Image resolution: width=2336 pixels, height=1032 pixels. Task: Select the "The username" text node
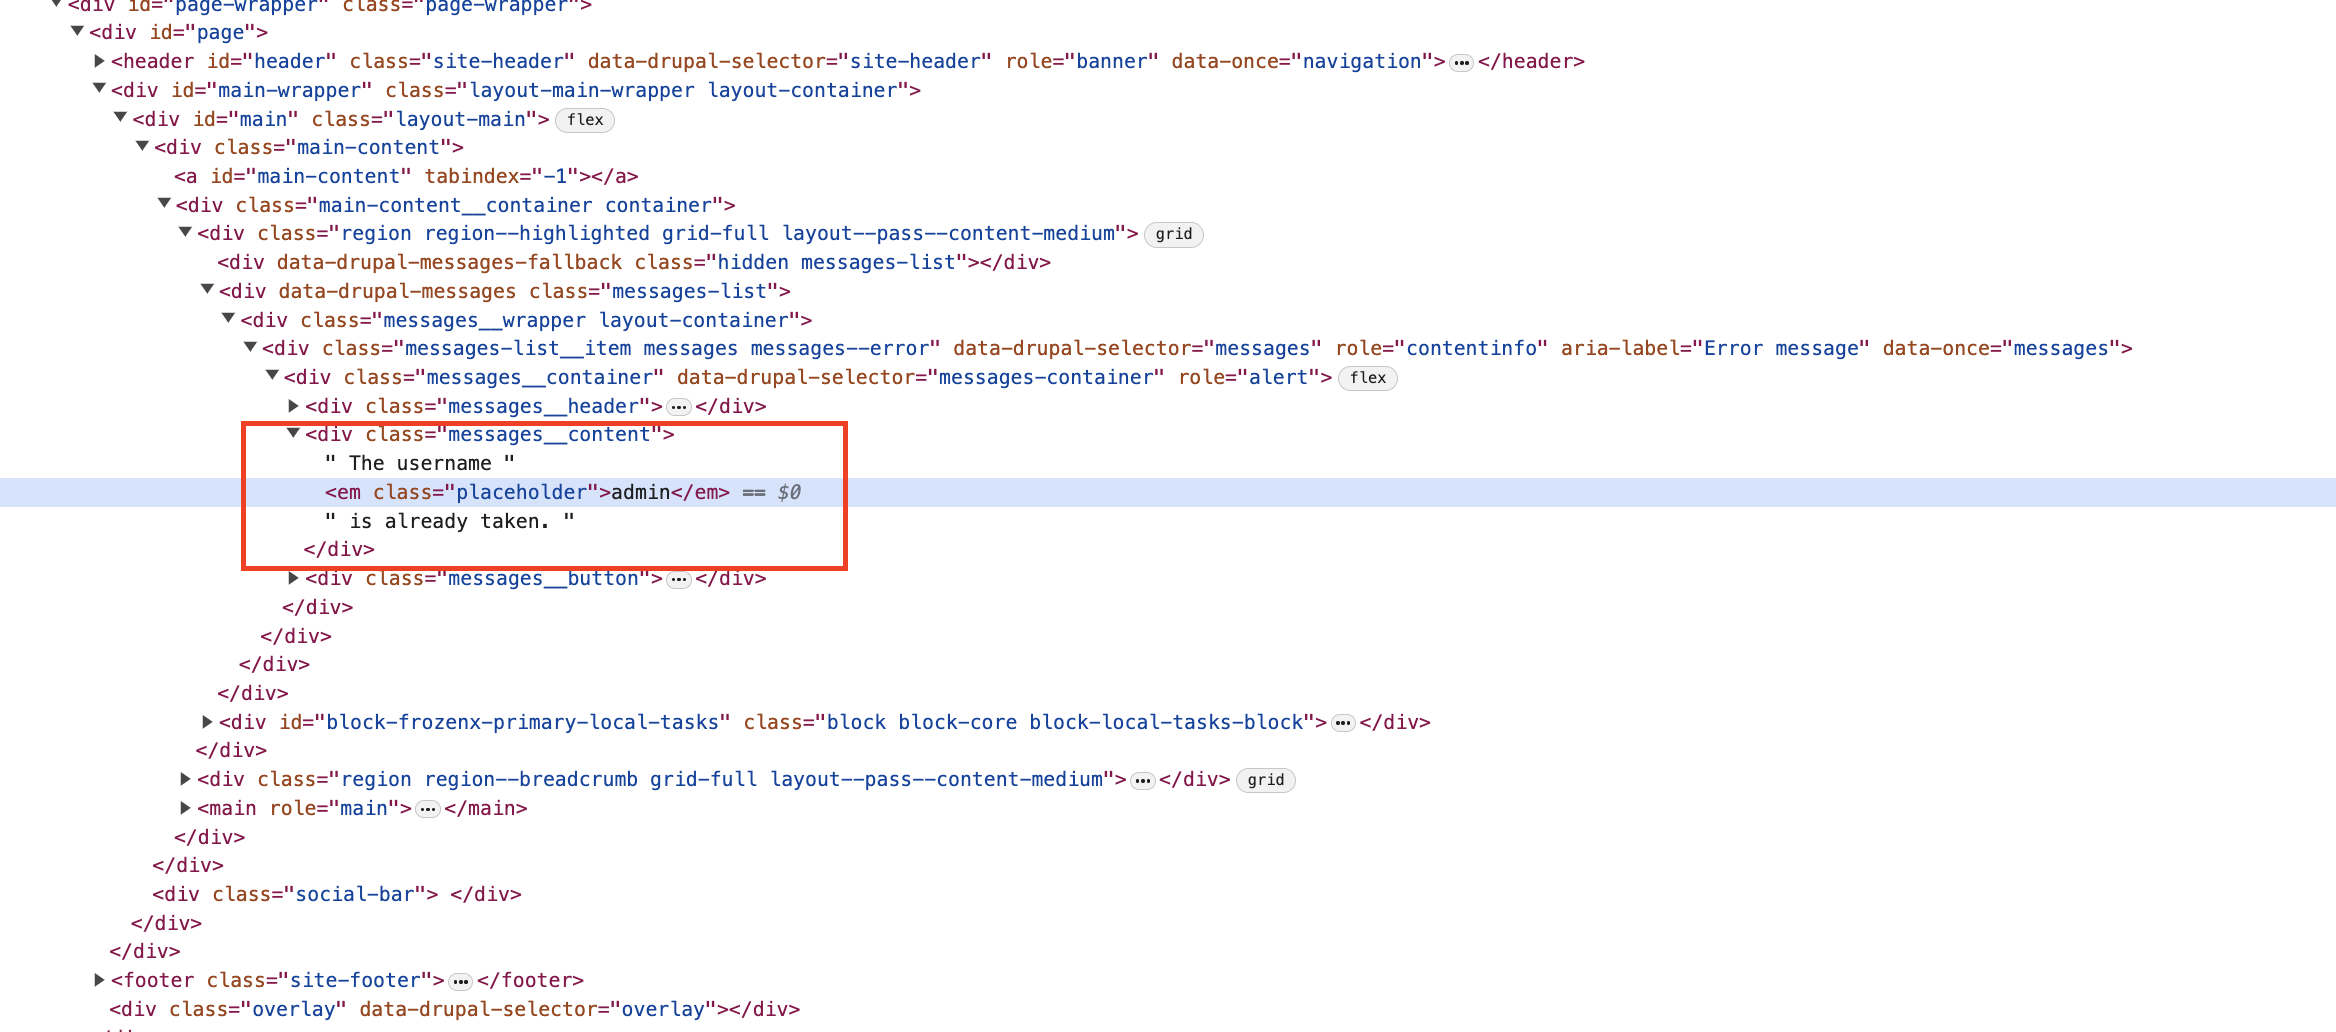click(419, 463)
